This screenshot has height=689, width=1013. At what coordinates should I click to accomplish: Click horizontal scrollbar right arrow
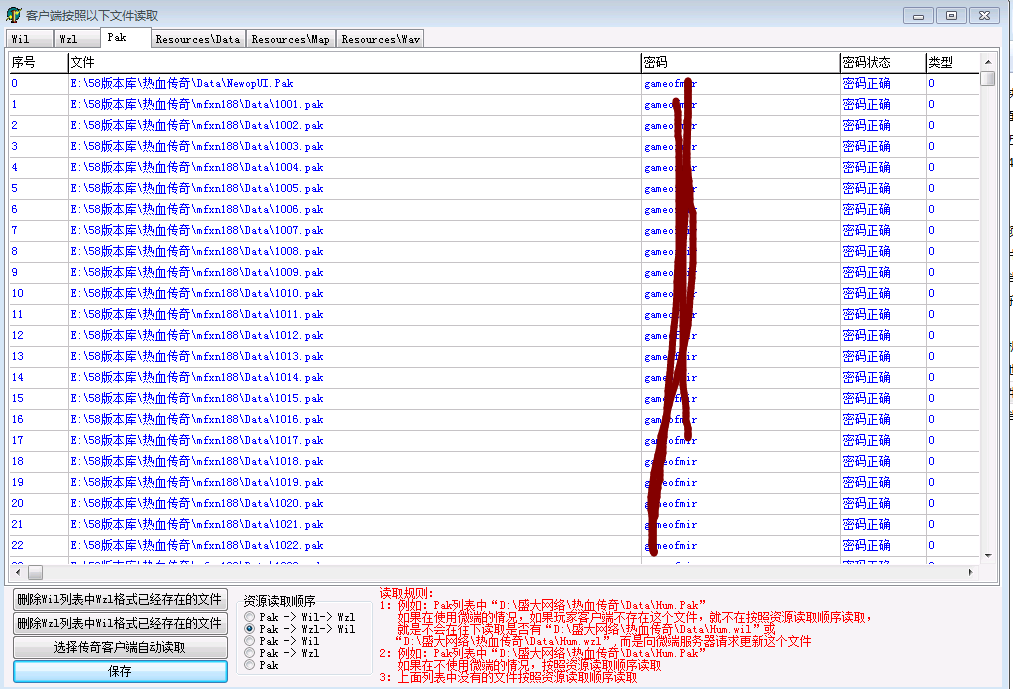[x=970, y=572]
